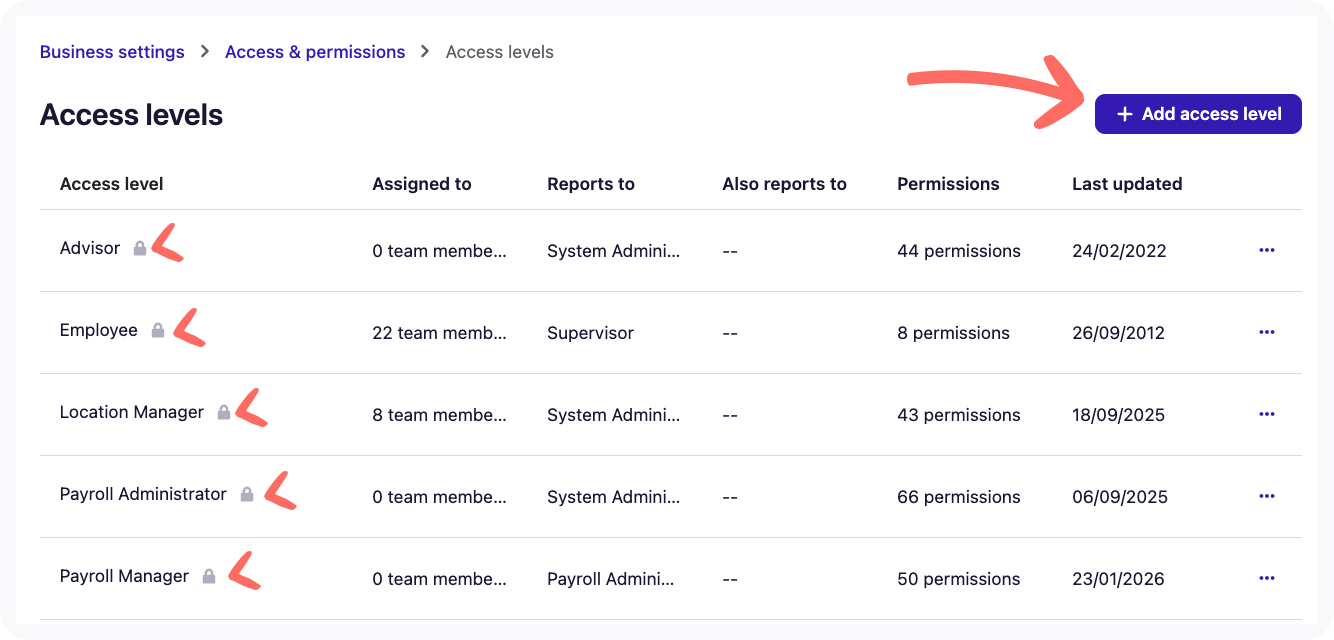Select the Employee access level name
Image resolution: width=1334 pixels, height=640 pixels.
click(x=99, y=329)
